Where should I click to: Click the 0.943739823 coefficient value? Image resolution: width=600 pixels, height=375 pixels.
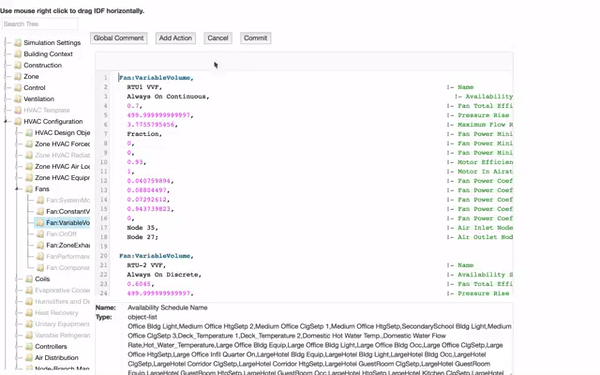pyautogui.click(x=150, y=209)
